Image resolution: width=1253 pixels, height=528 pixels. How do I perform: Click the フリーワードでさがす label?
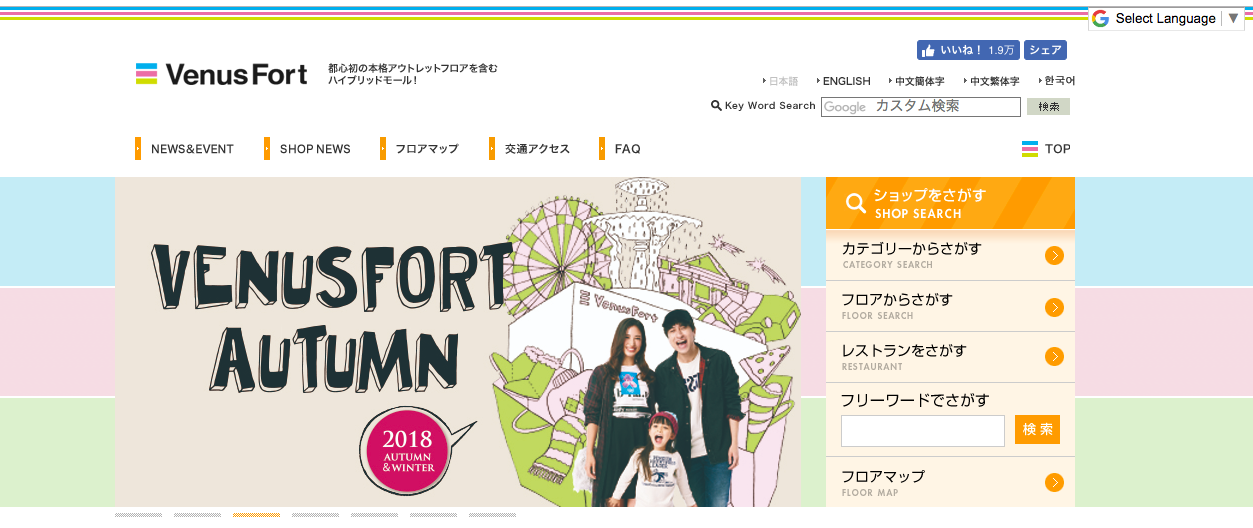tap(915, 400)
